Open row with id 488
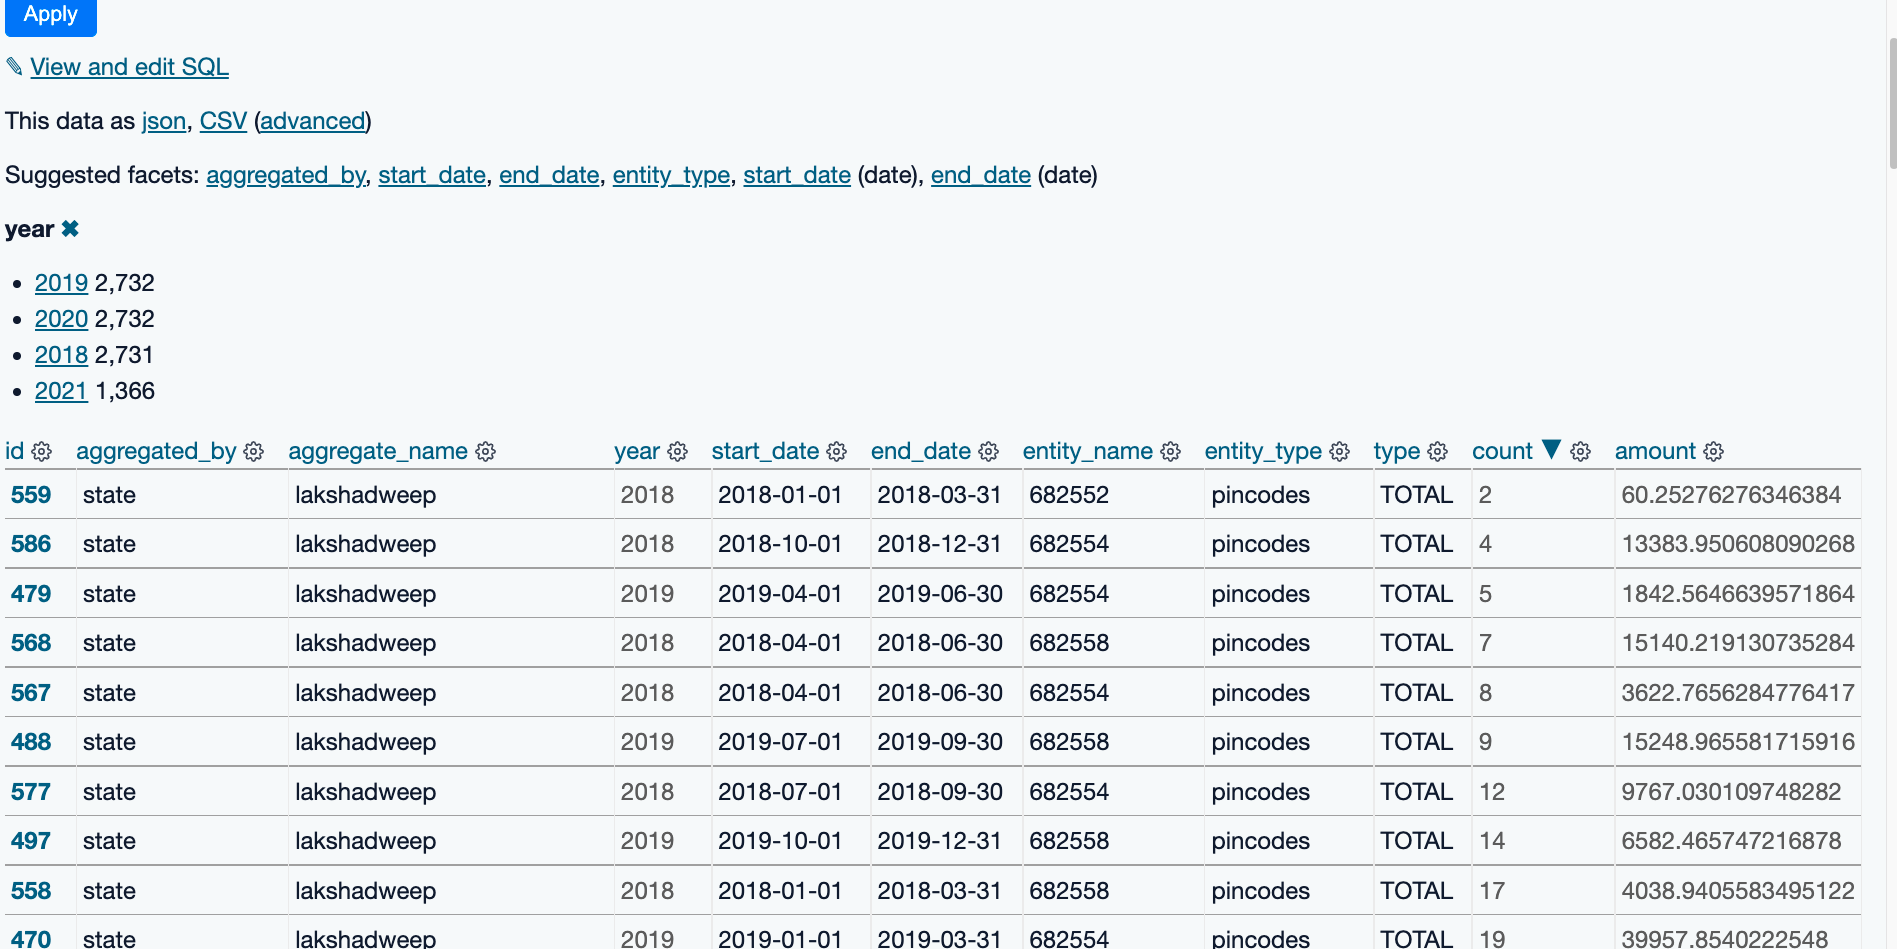The width and height of the screenshot is (1897, 949). [x=31, y=742]
